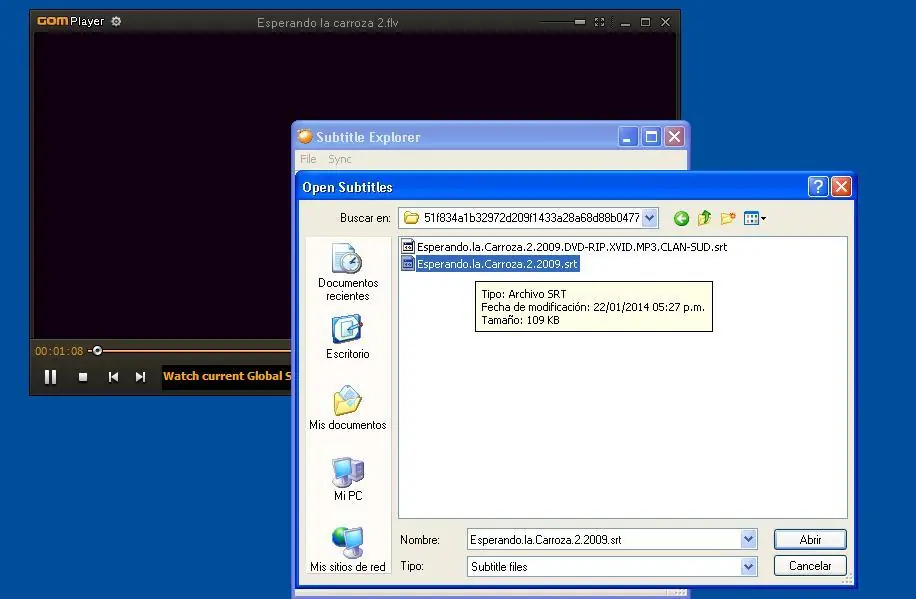The width and height of the screenshot is (916, 599).
Task: Select the DVD-RIP.XVID.MP3.CLAN-SUD.srt file
Action: click(x=571, y=246)
